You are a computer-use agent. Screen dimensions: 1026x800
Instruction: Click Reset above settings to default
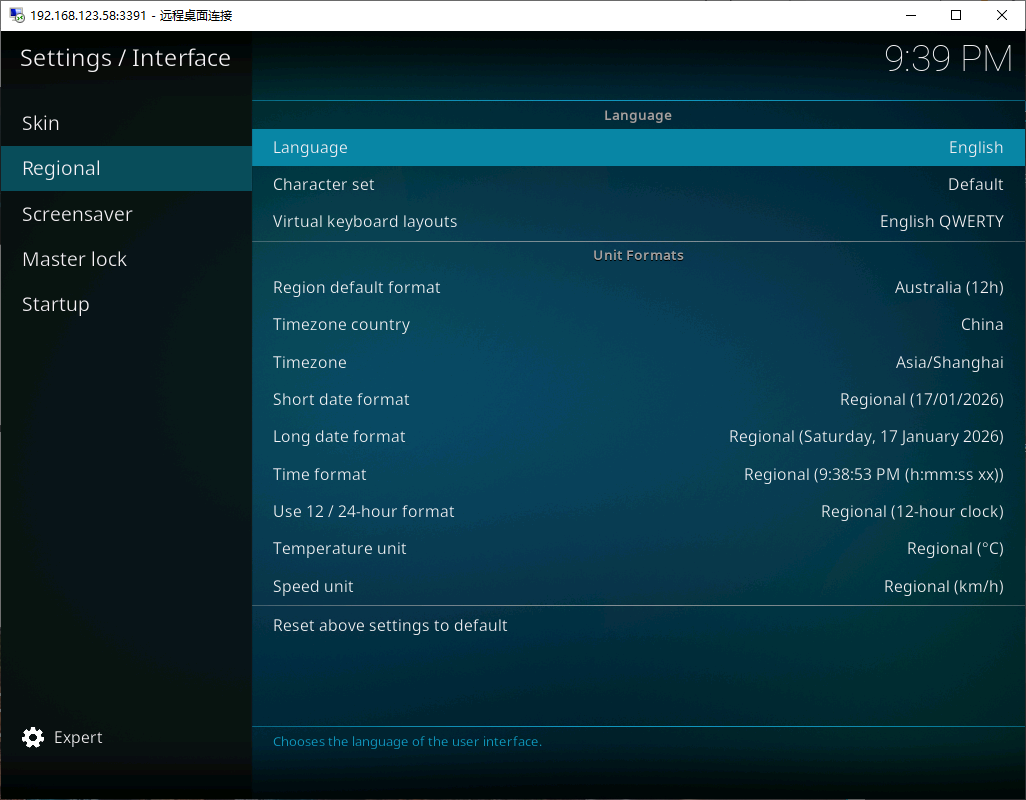(x=390, y=625)
